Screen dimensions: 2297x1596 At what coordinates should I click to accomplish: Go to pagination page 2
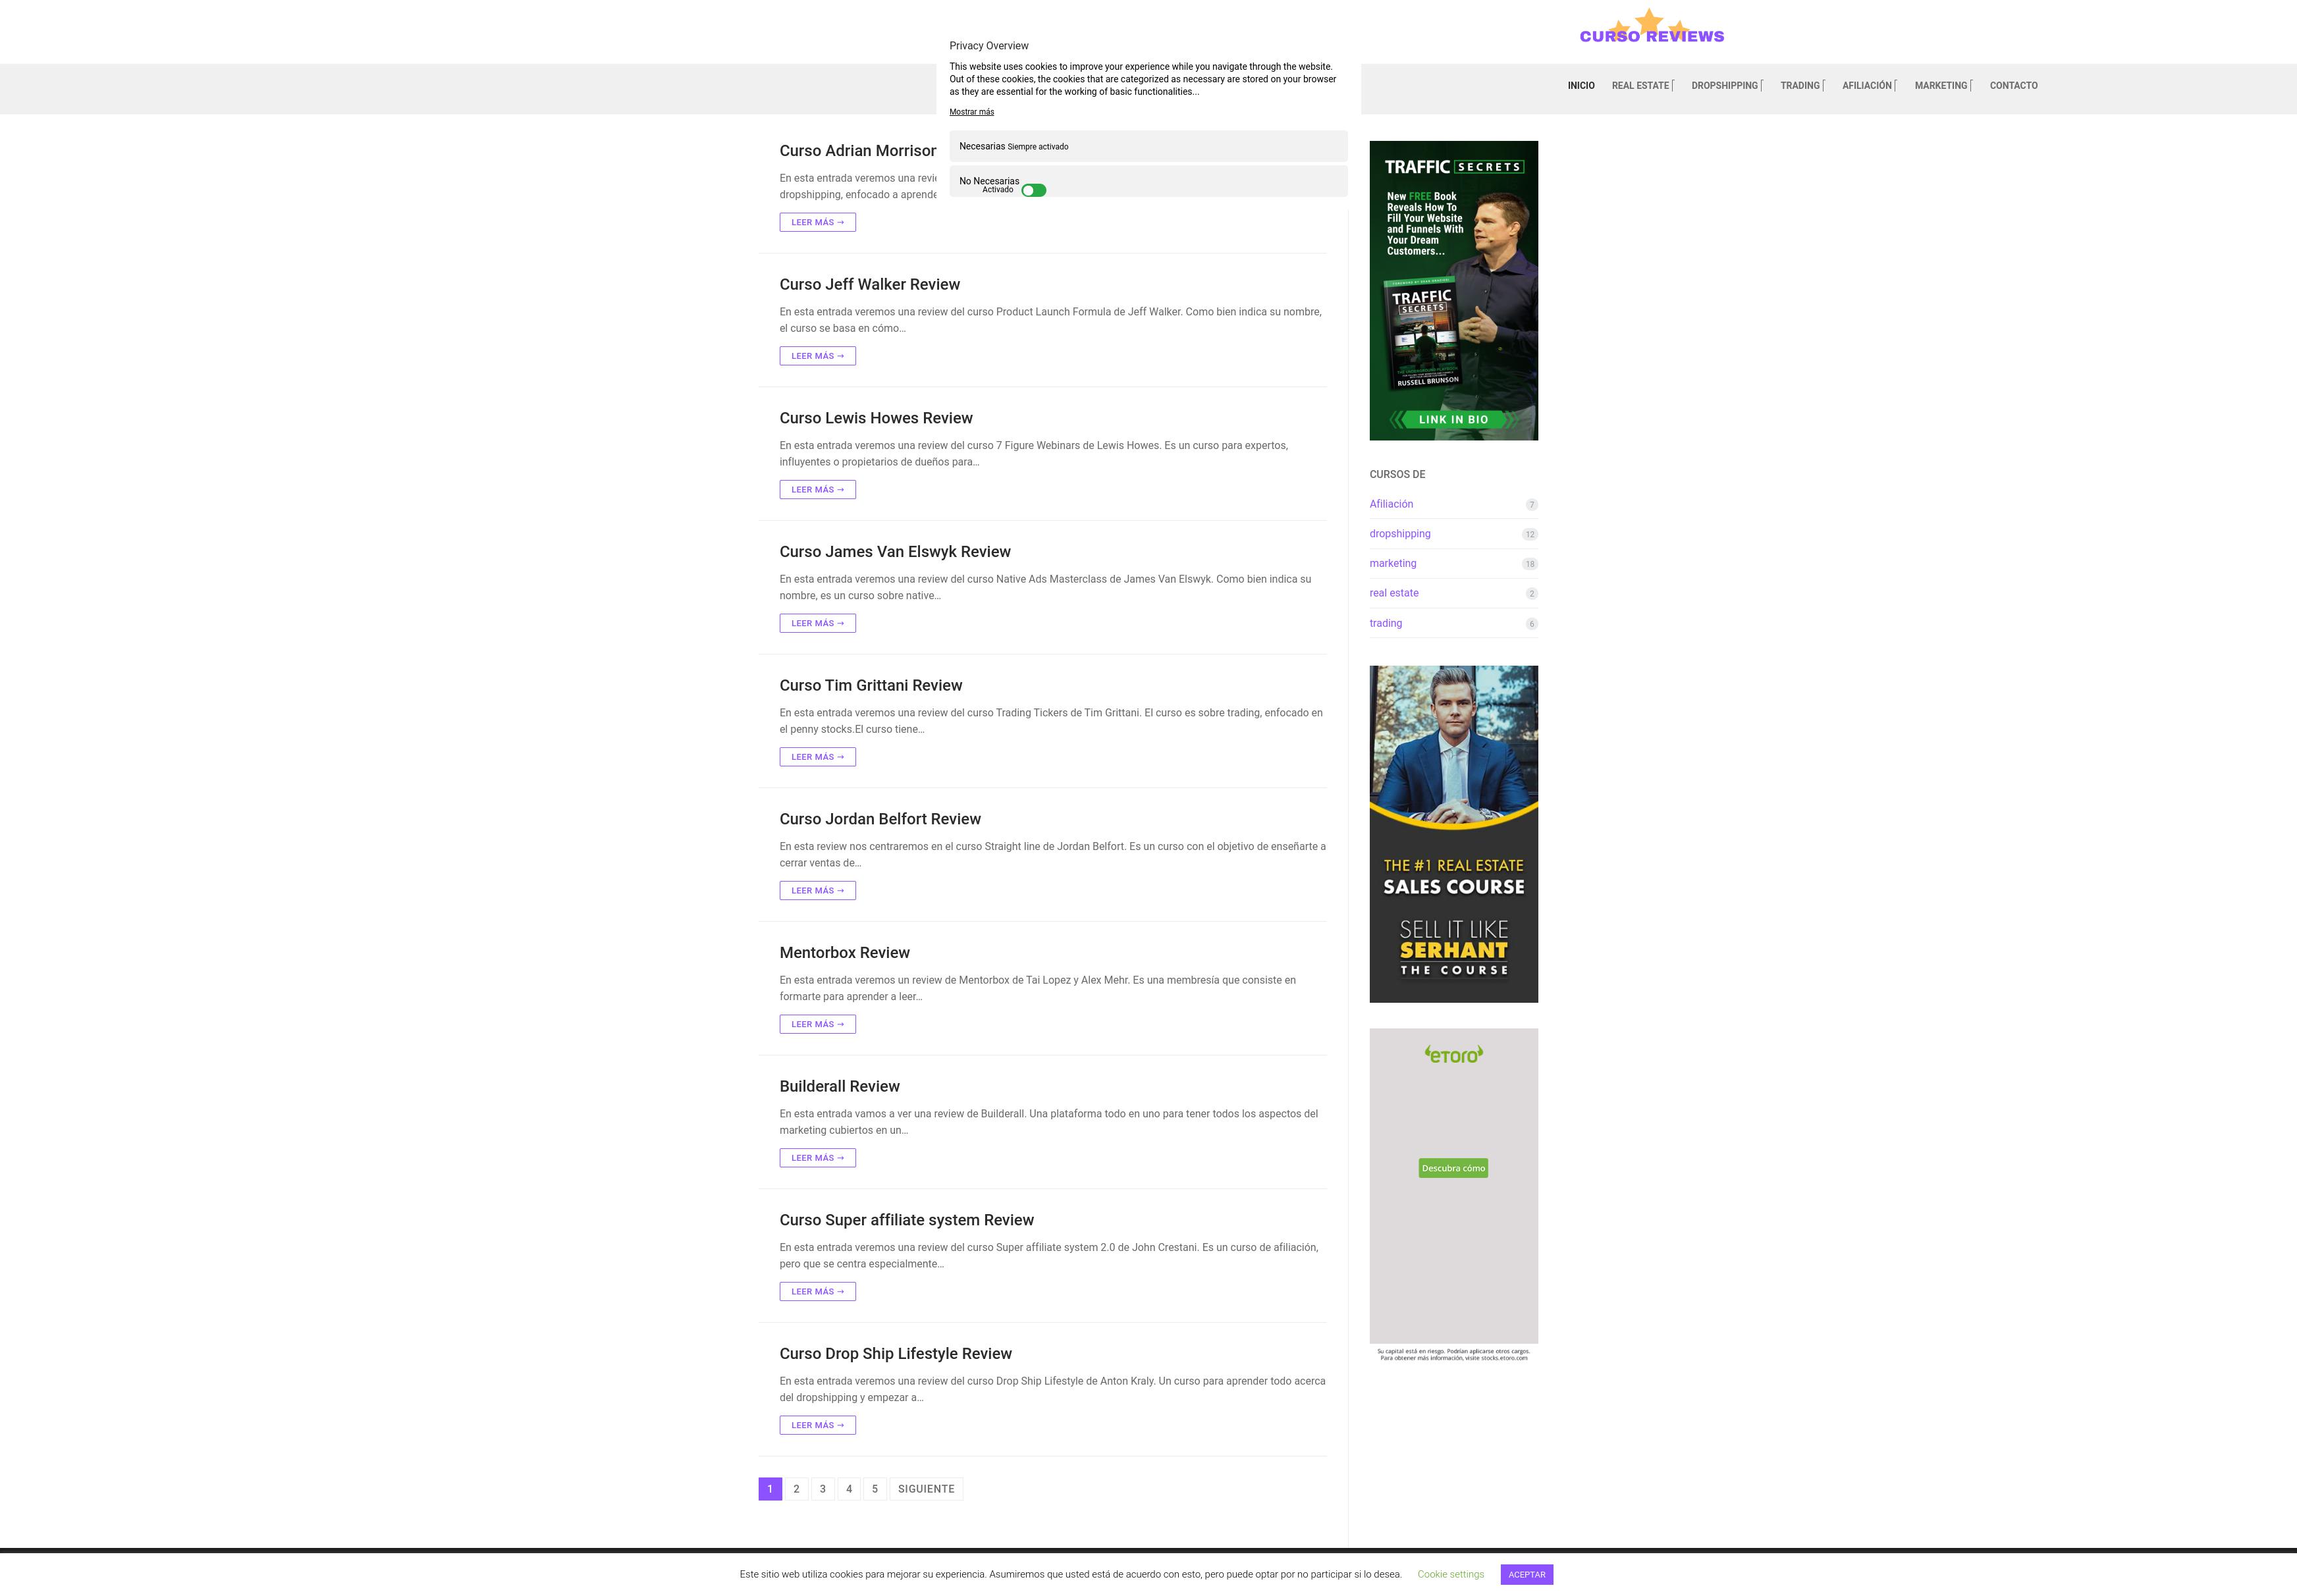(x=796, y=1489)
